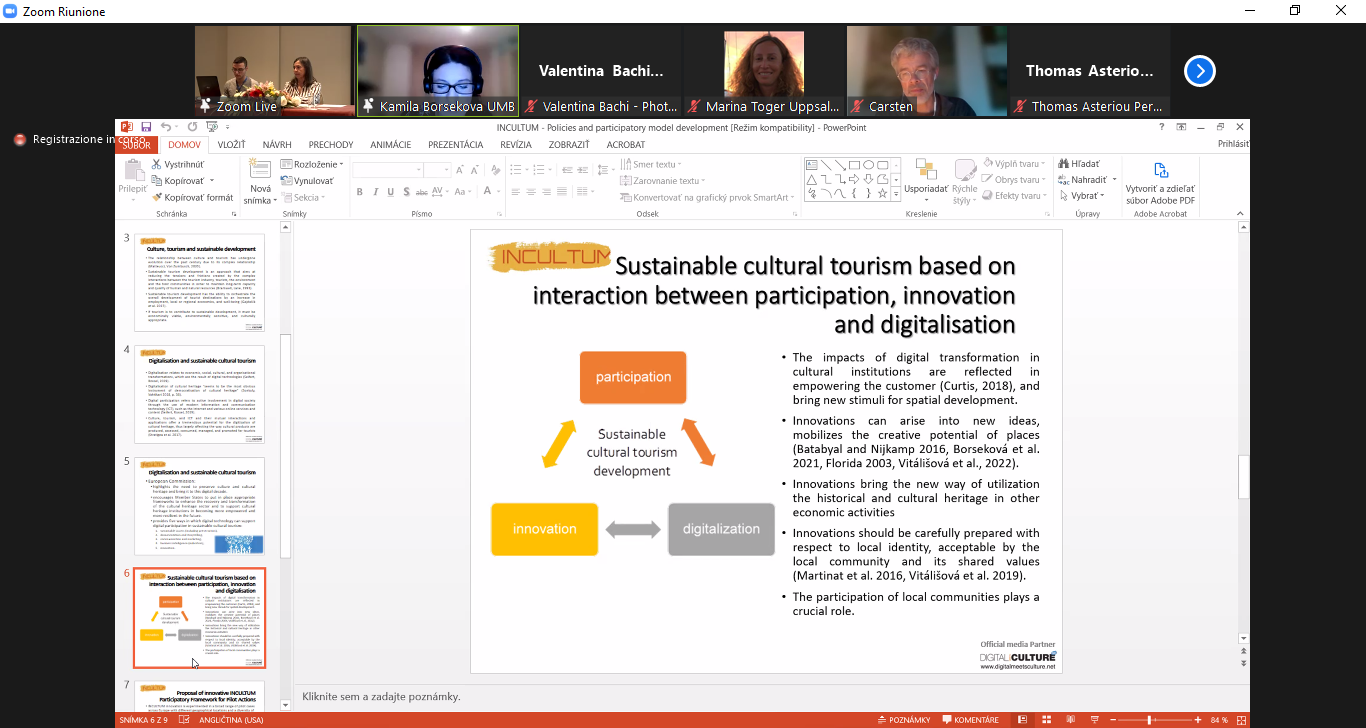
Task: Select the oval shape in gallery
Action: click(x=869, y=165)
